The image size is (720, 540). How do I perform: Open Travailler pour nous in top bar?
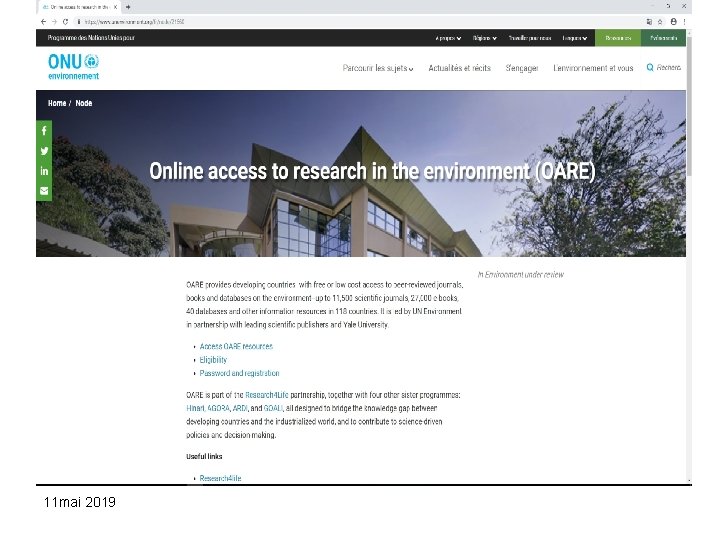[x=529, y=38]
